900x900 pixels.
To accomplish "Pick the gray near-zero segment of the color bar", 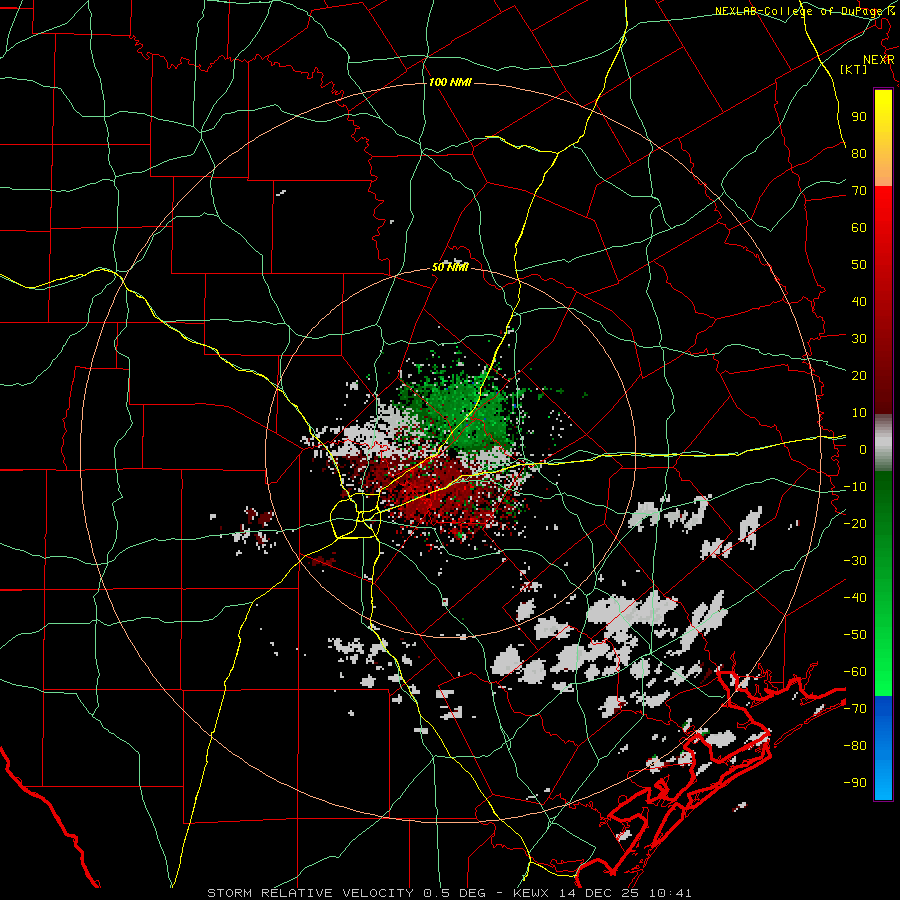I will (x=883, y=442).
